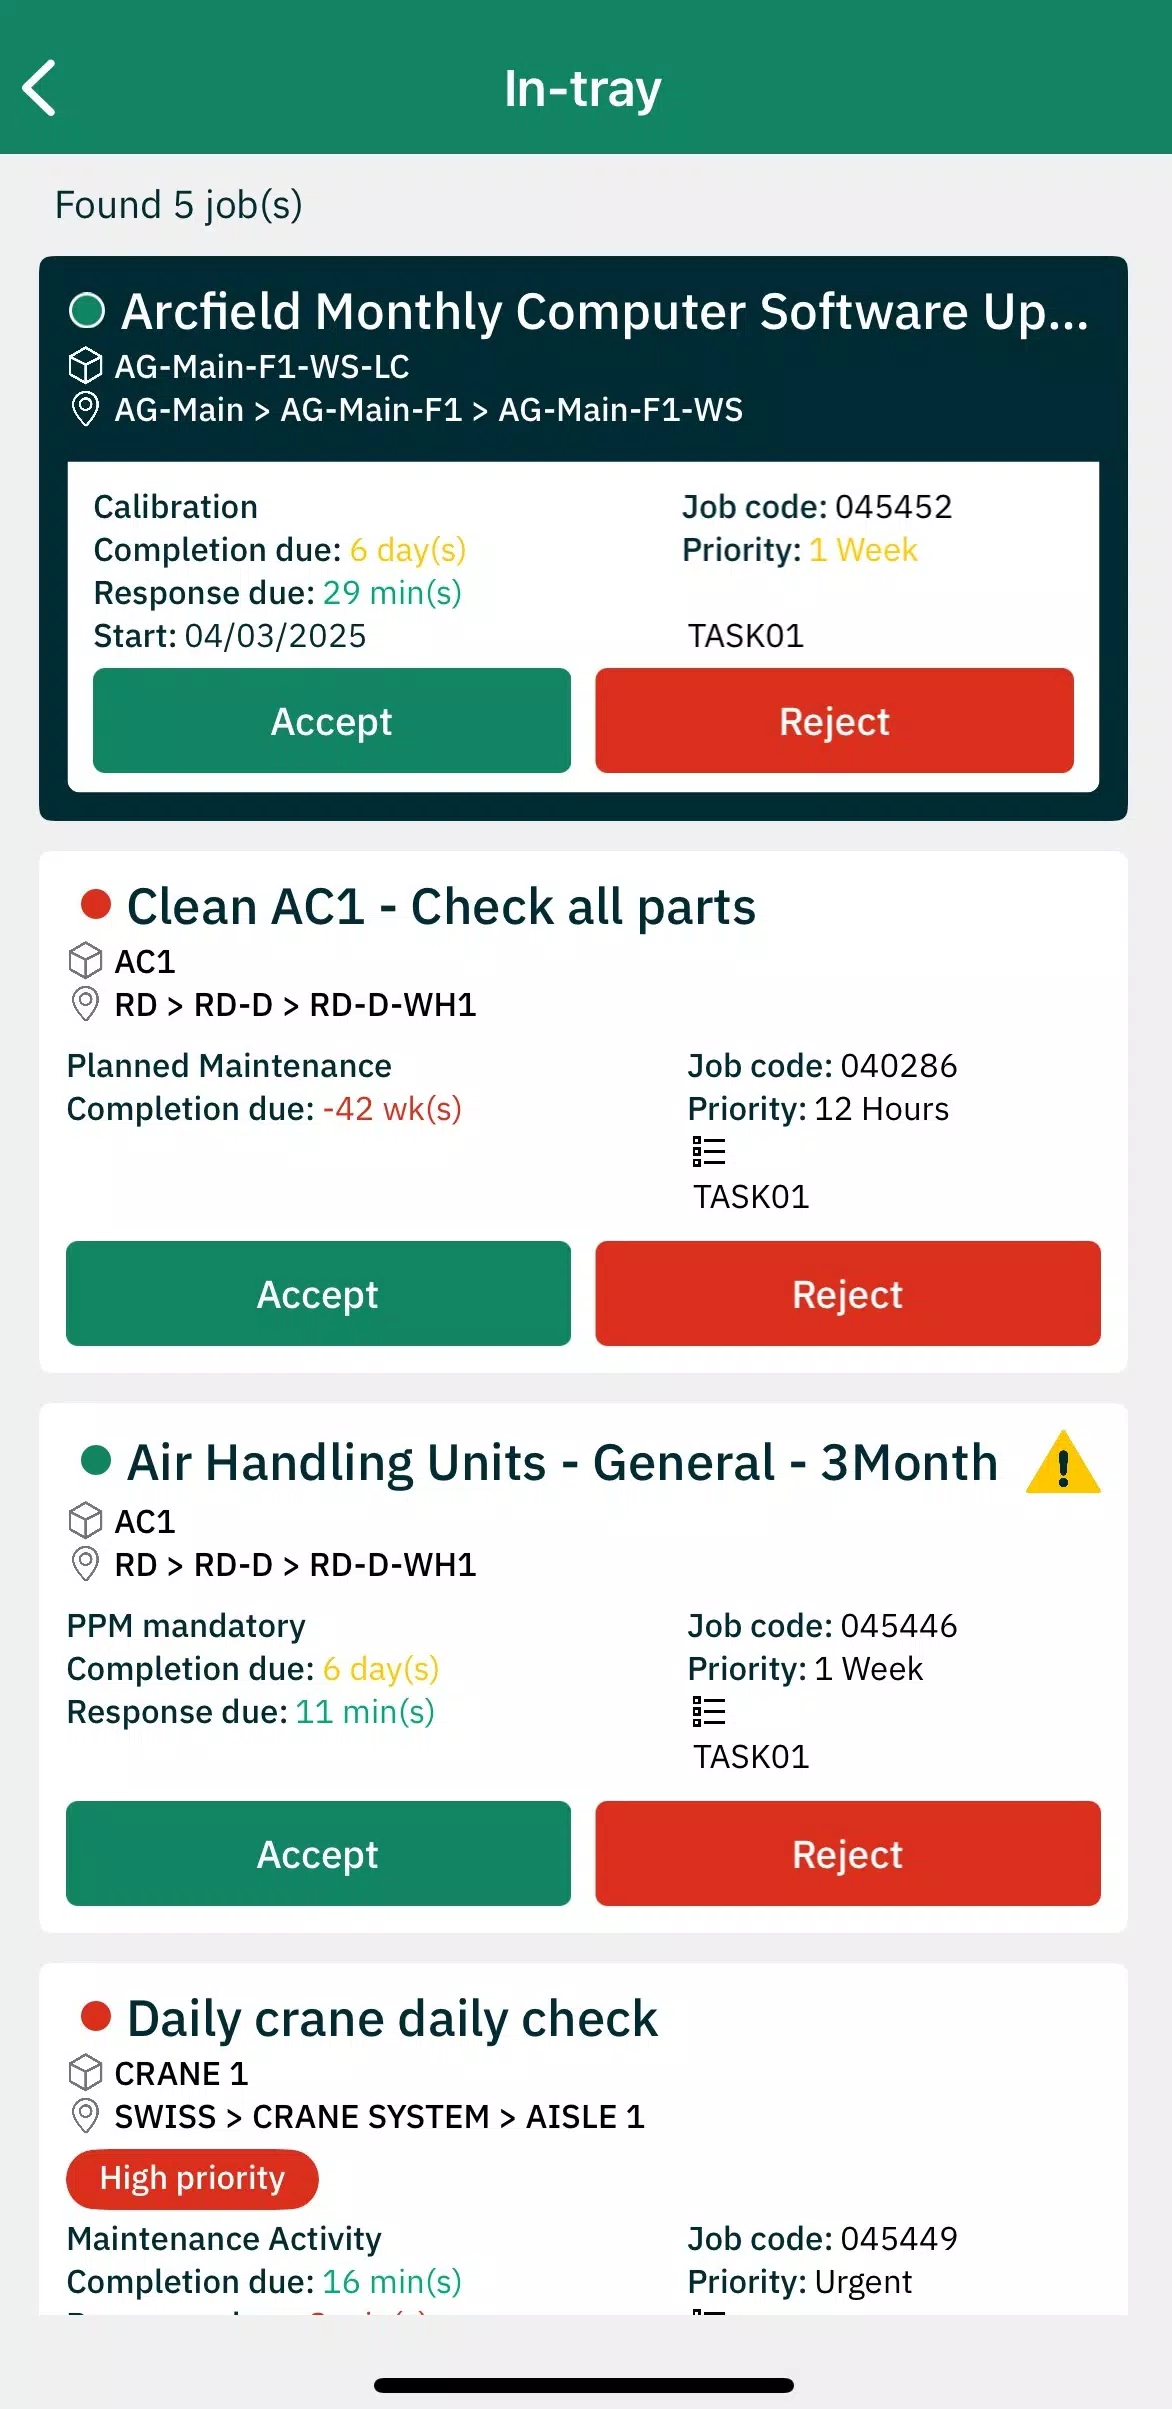Tap green status dot on Arcfield job
The height and width of the screenshot is (2409, 1172).
click(x=87, y=310)
